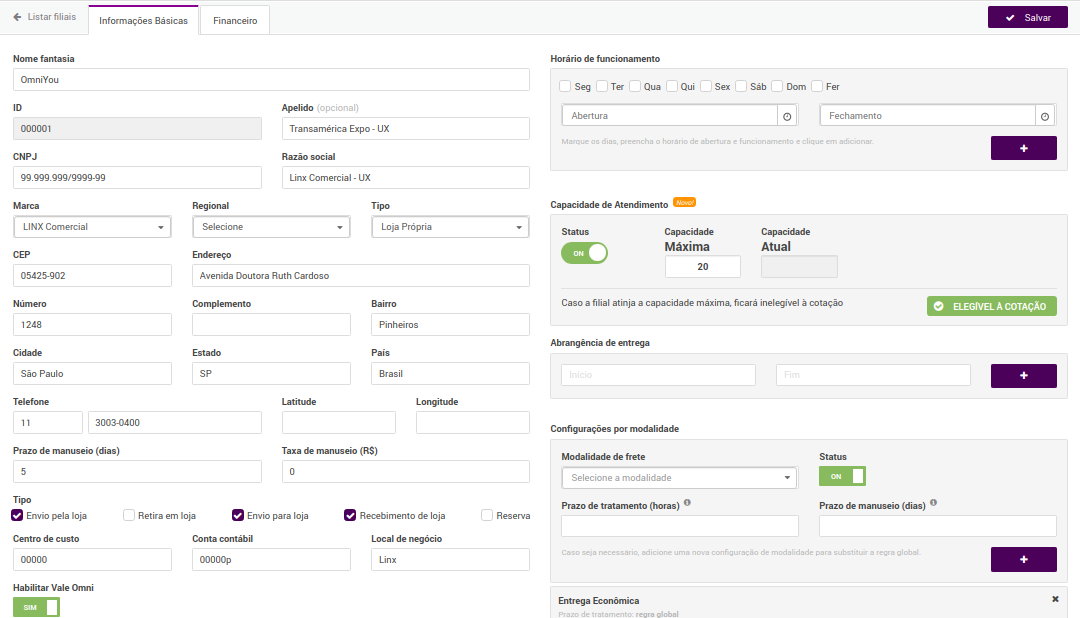The width and height of the screenshot is (1080, 618).
Task: Click Local de negócio field
Action: pos(450,559)
